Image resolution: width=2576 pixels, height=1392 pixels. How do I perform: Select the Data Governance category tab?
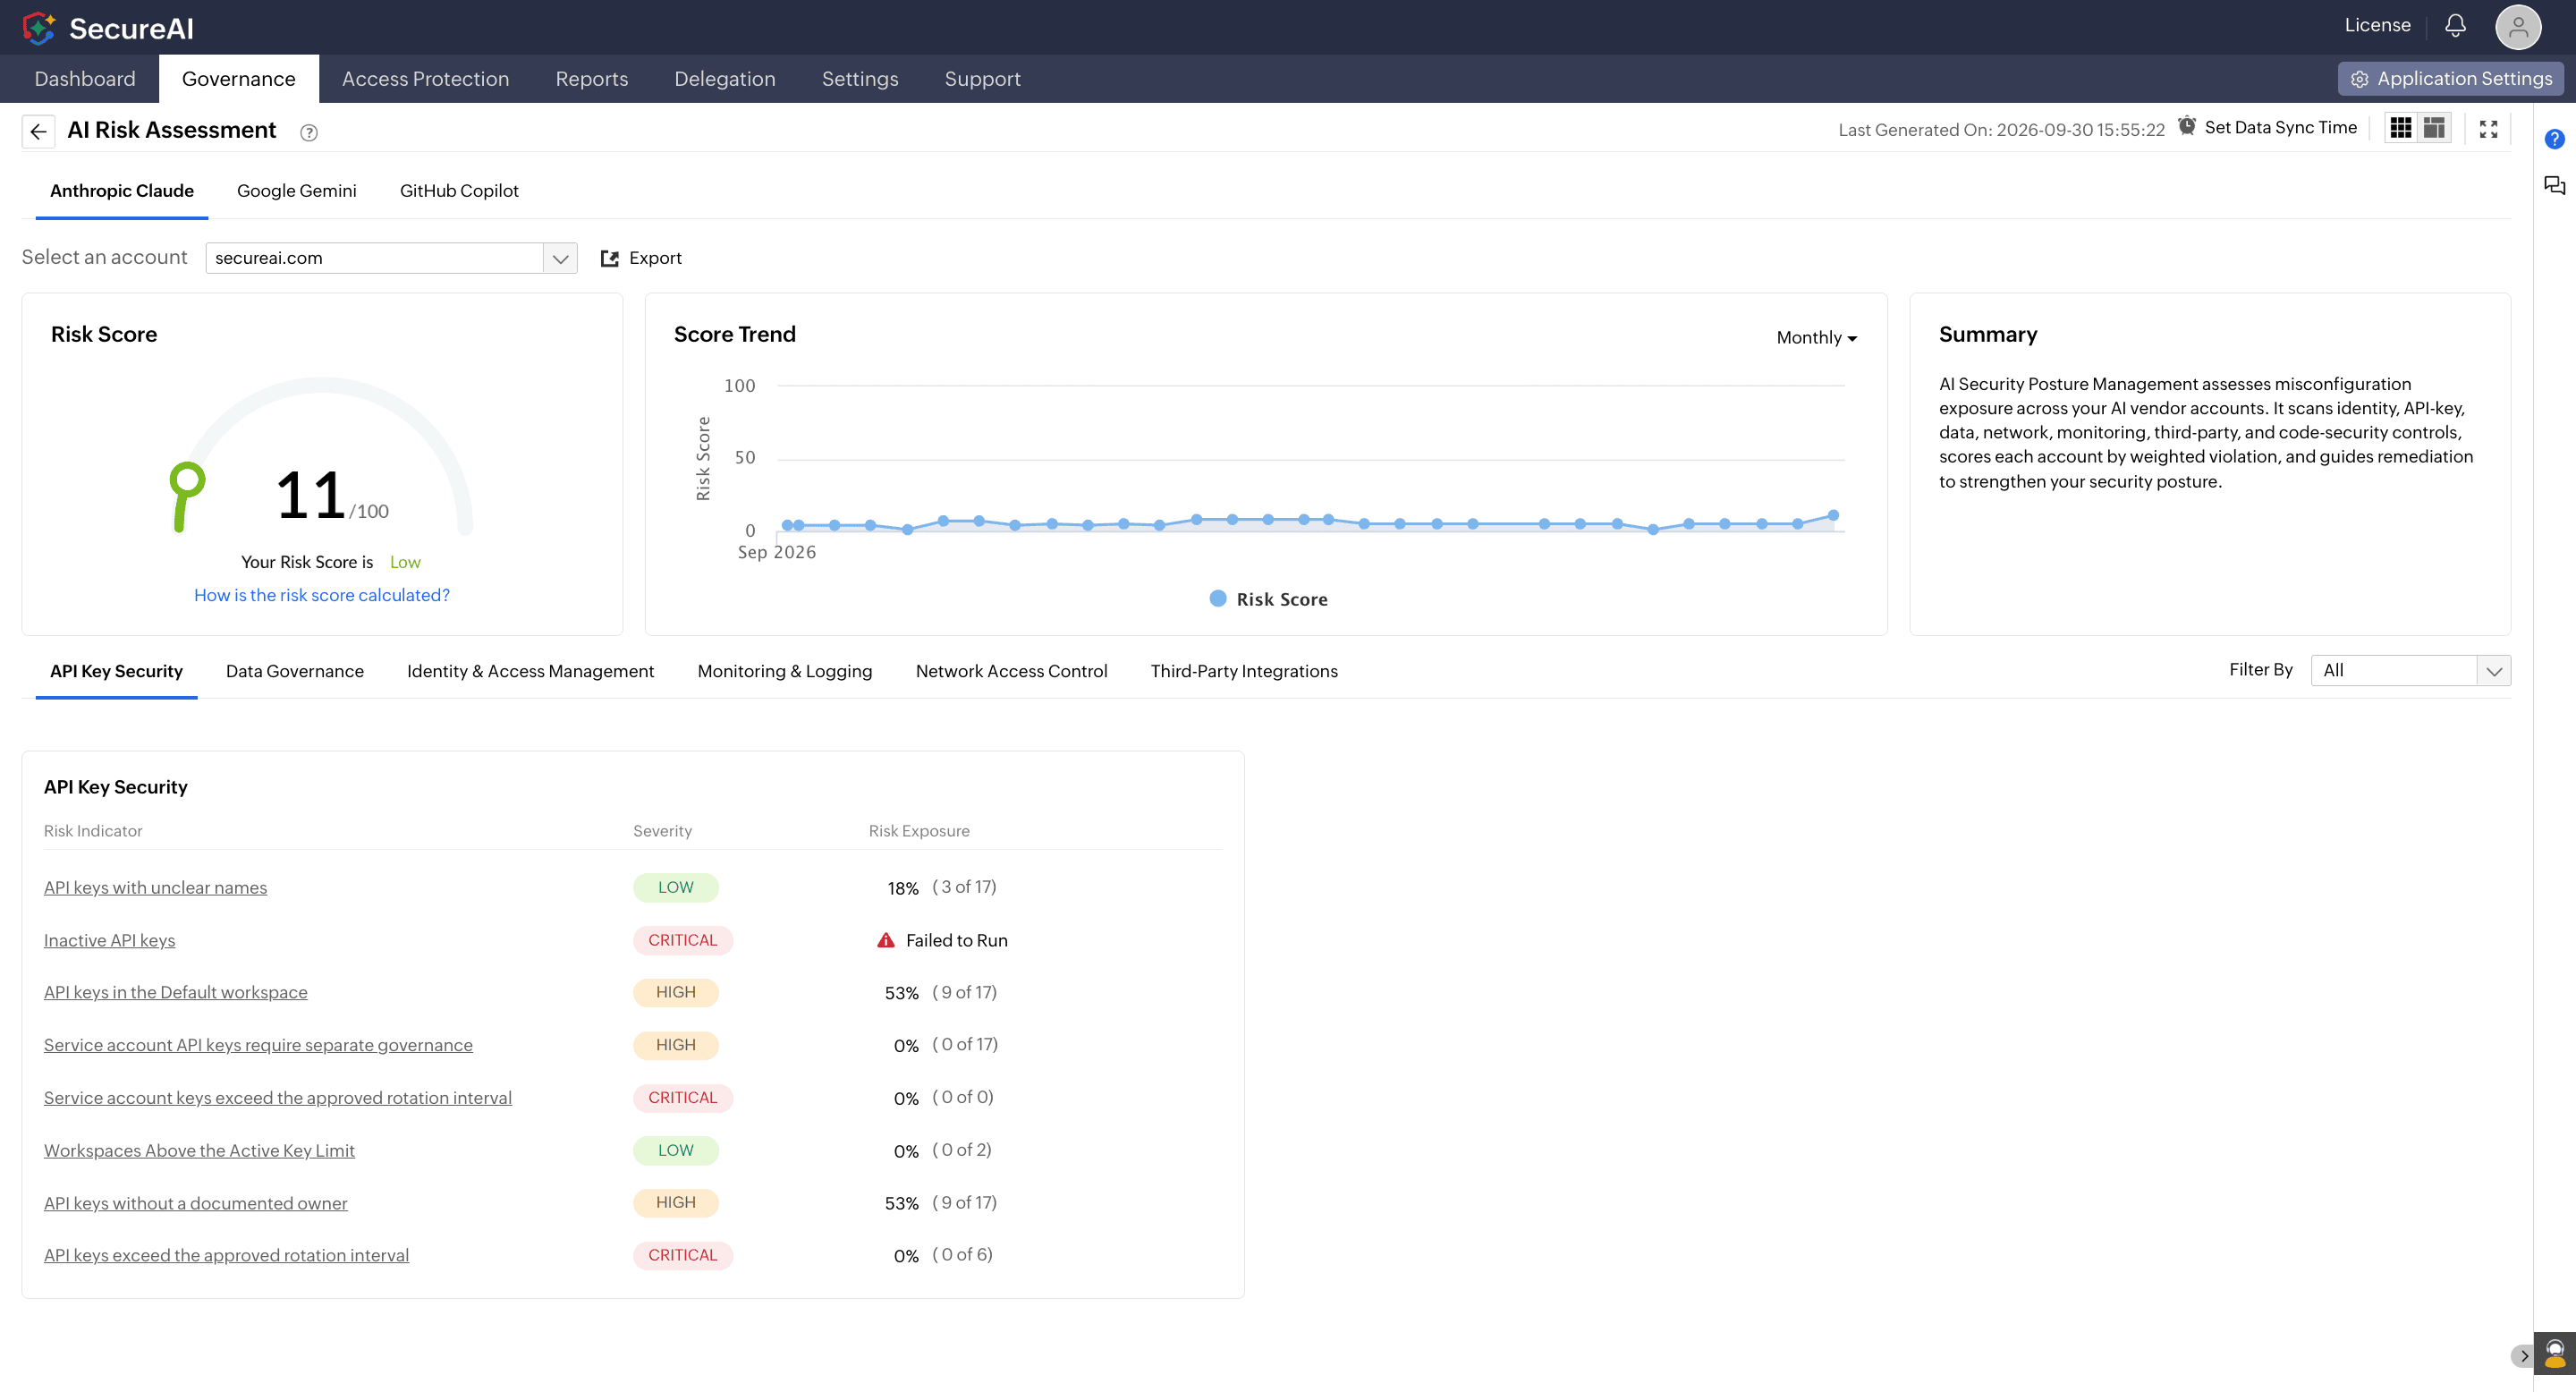click(x=295, y=671)
